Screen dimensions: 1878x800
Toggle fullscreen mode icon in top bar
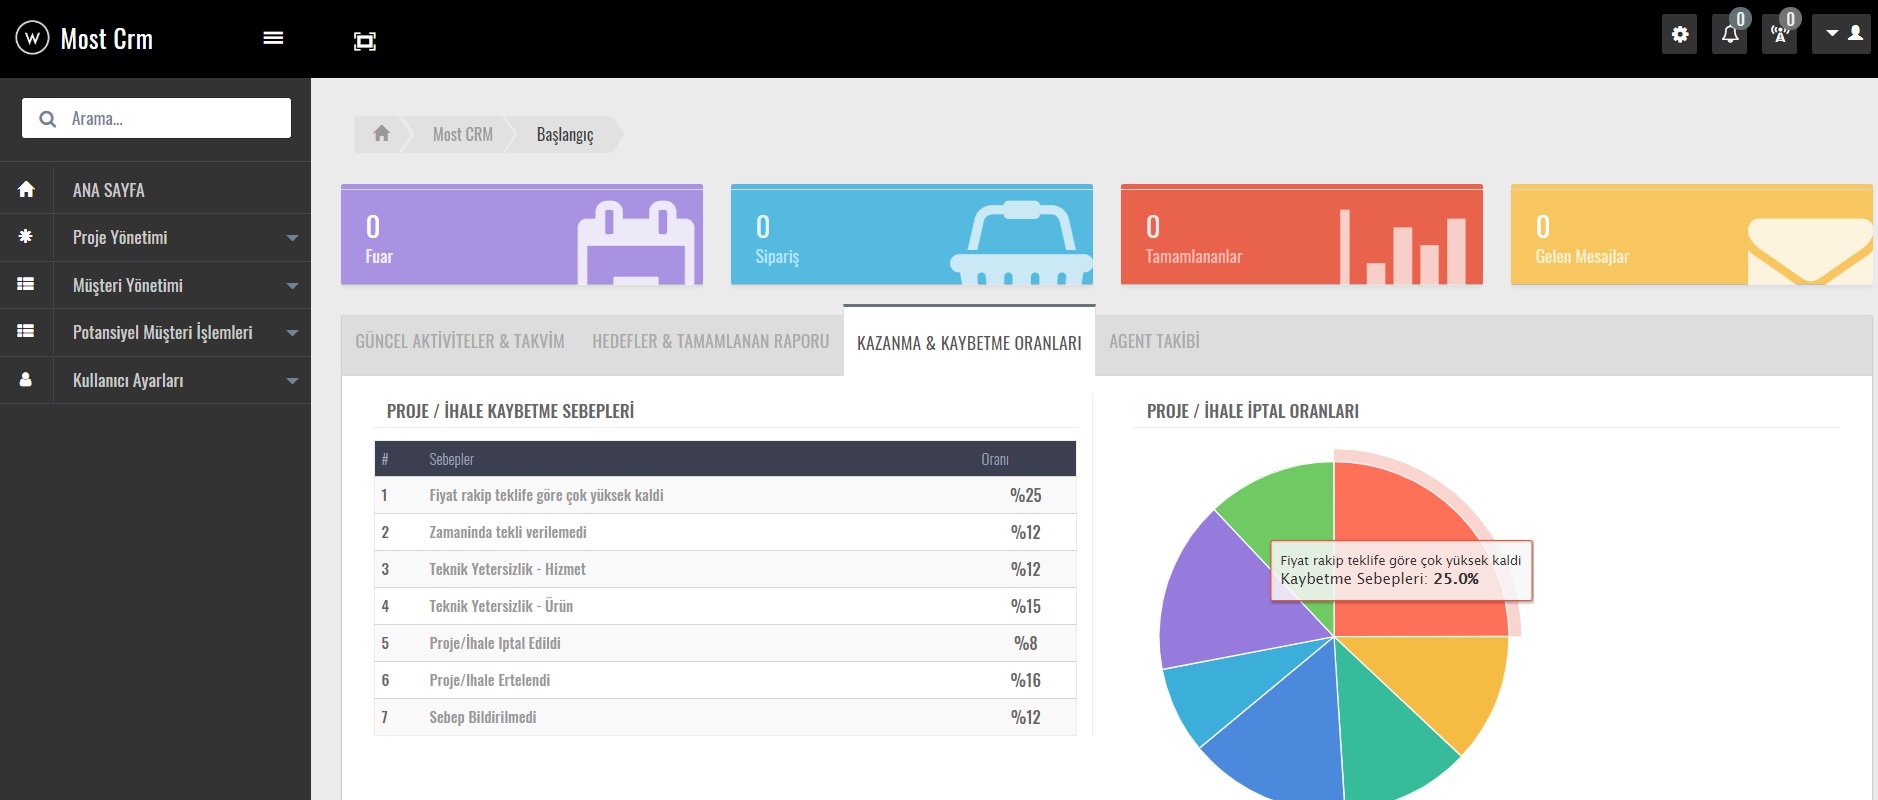365,41
